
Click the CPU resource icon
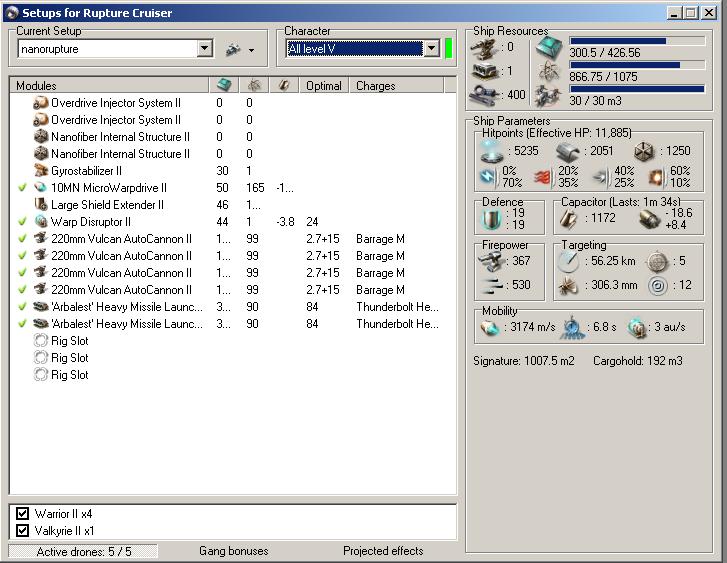point(548,47)
